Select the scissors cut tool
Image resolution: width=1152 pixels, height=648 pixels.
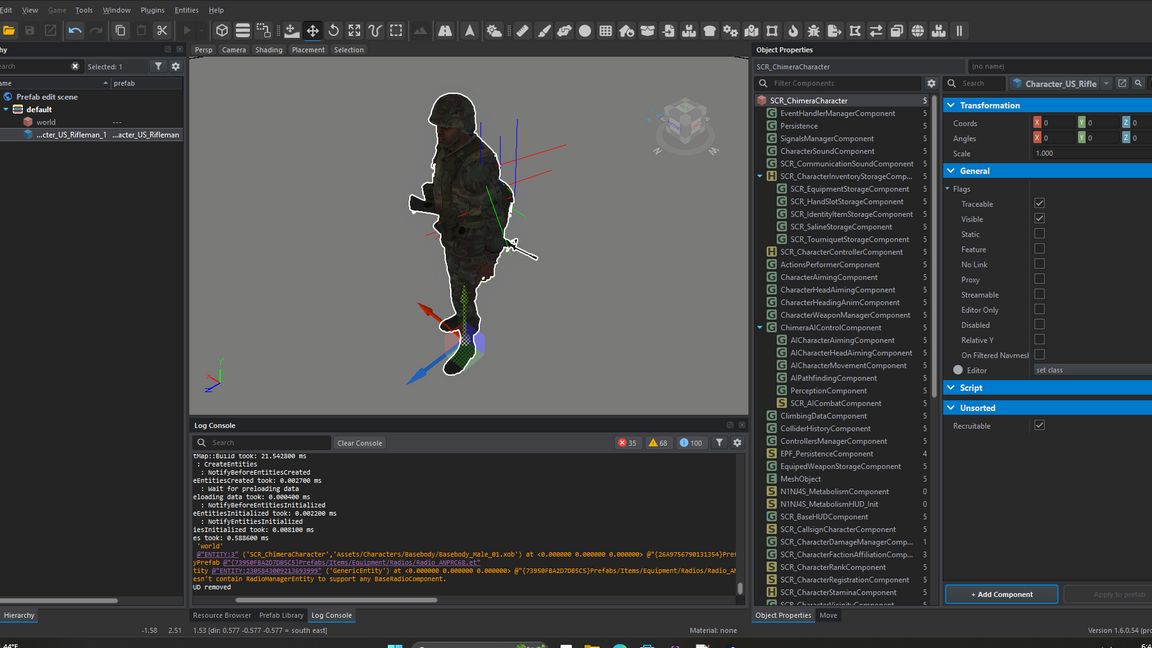pyautogui.click(x=162, y=31)
